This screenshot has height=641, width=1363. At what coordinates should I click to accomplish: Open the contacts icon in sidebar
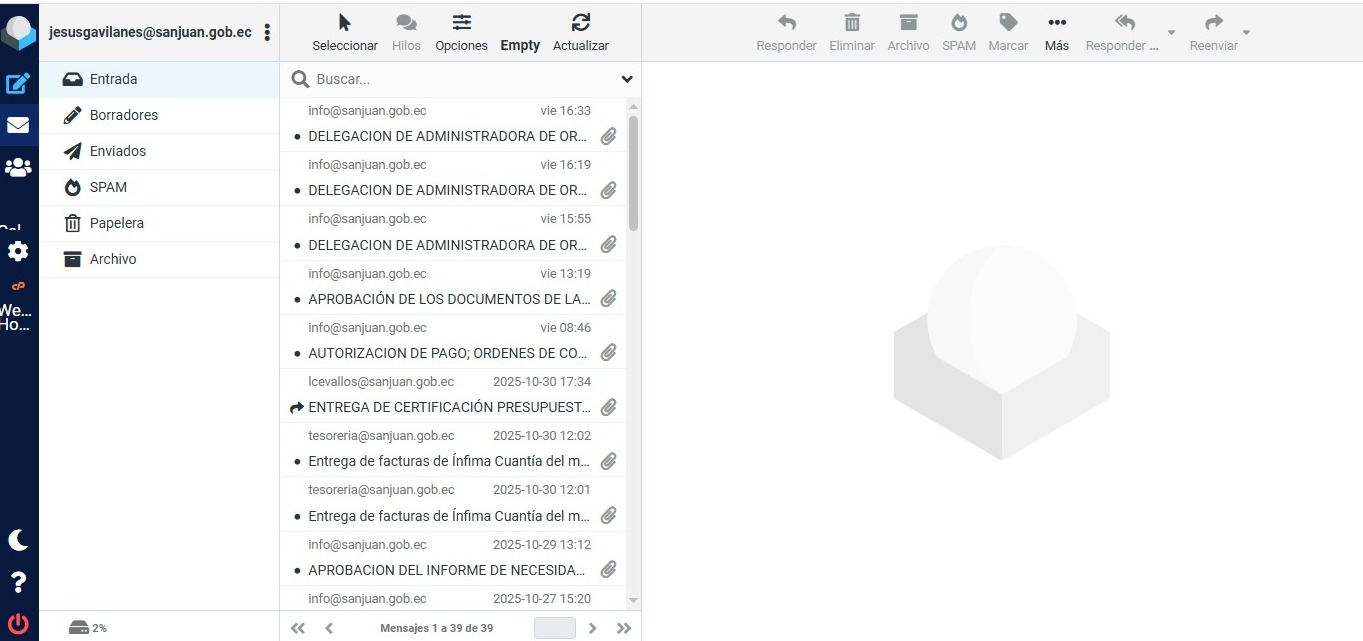18,167
